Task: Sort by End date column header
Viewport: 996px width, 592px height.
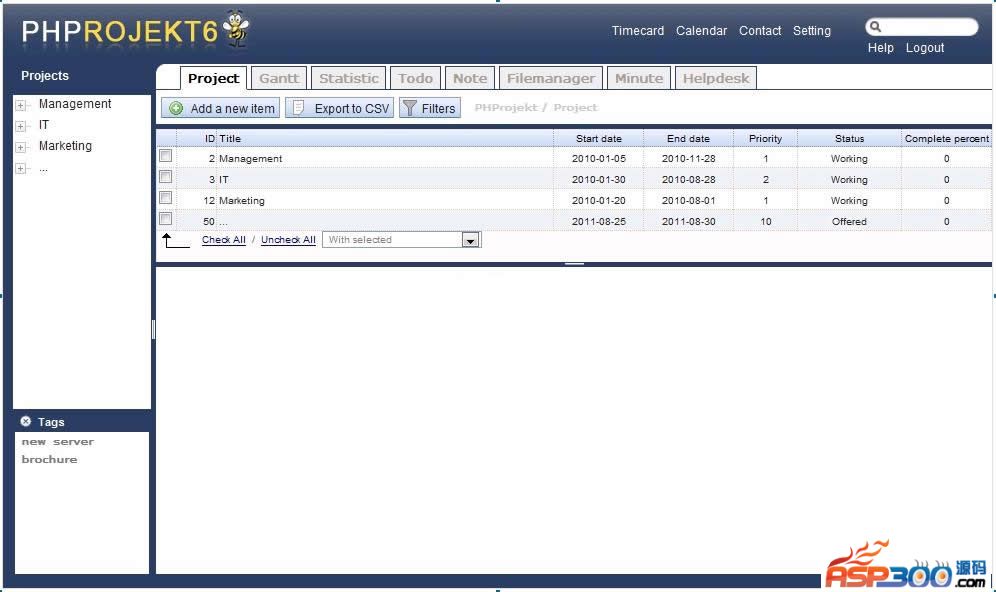Action: (689, 138)
